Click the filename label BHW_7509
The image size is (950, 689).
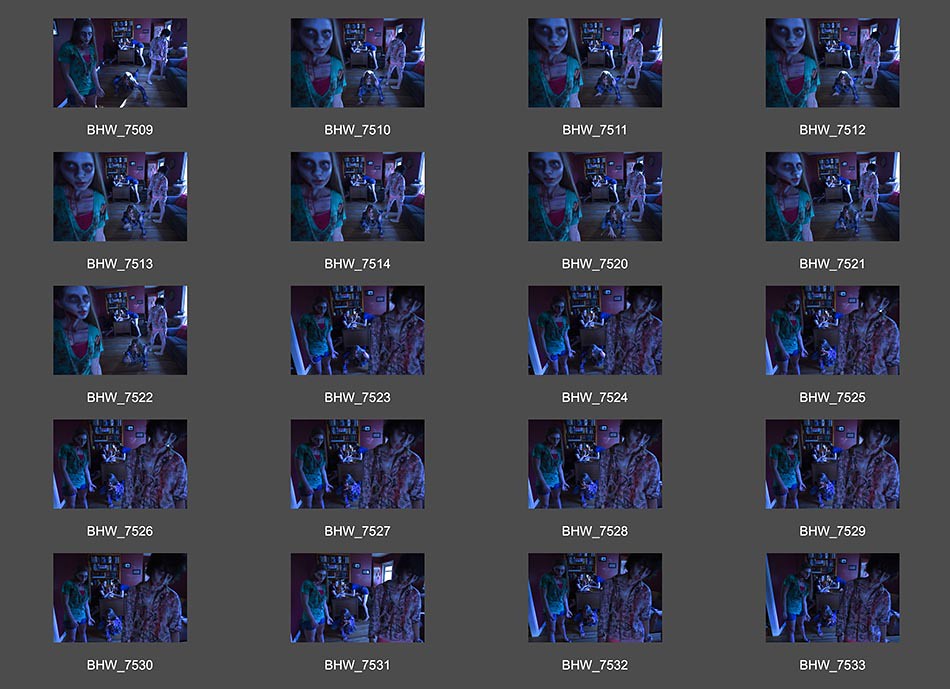coord(120,130)
